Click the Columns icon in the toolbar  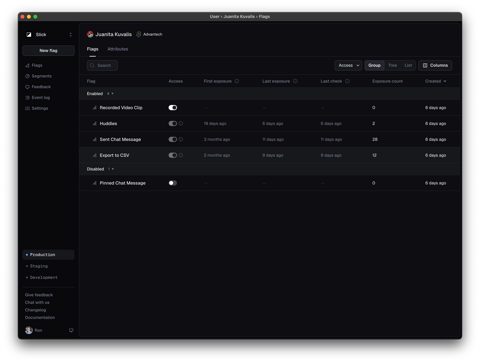pos(425,66)
